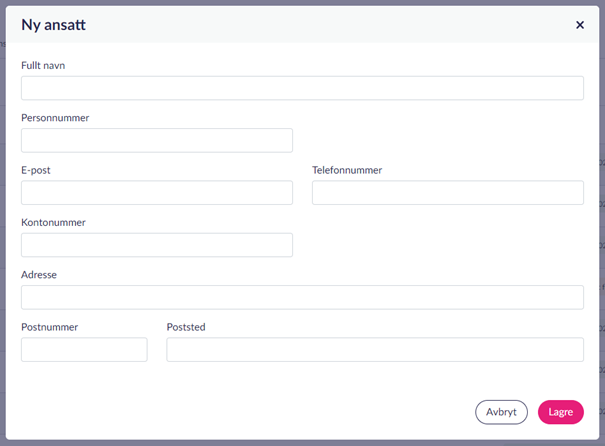Viewport: 605px width, 446px height.
Task: Focus the Kontonummer input box
Action: [157, 245]
